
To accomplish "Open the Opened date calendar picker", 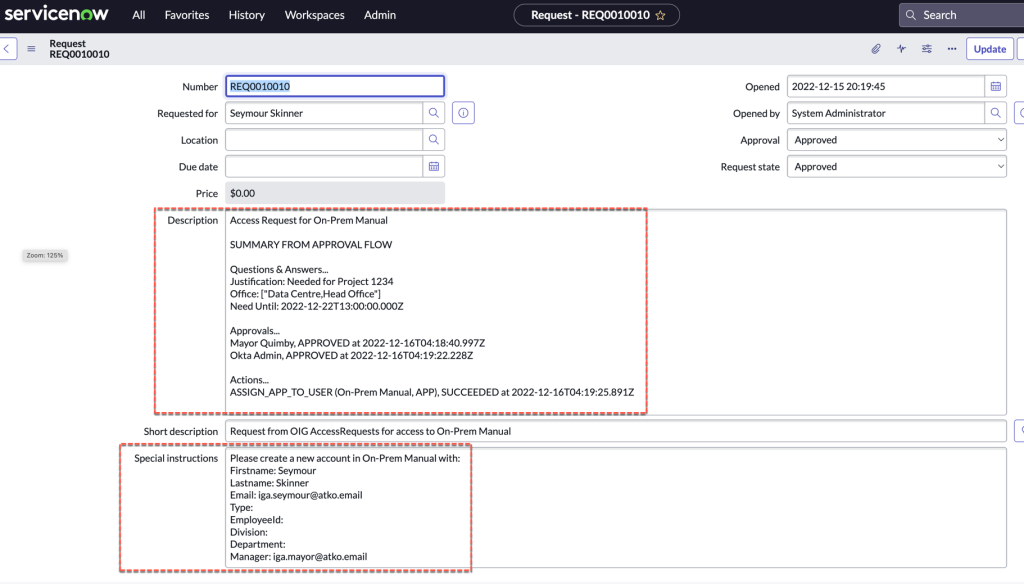I will [x=996, y=87].
